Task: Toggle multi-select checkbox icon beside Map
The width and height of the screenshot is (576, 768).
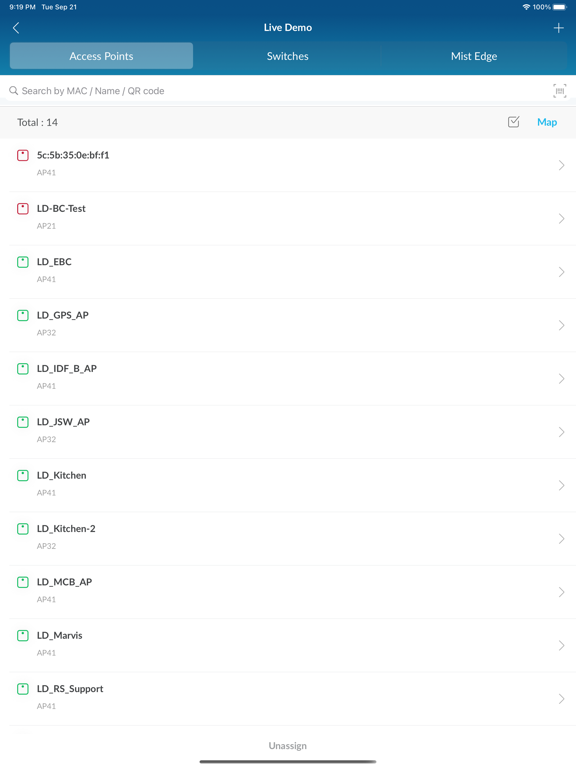Action: (513, 122)
